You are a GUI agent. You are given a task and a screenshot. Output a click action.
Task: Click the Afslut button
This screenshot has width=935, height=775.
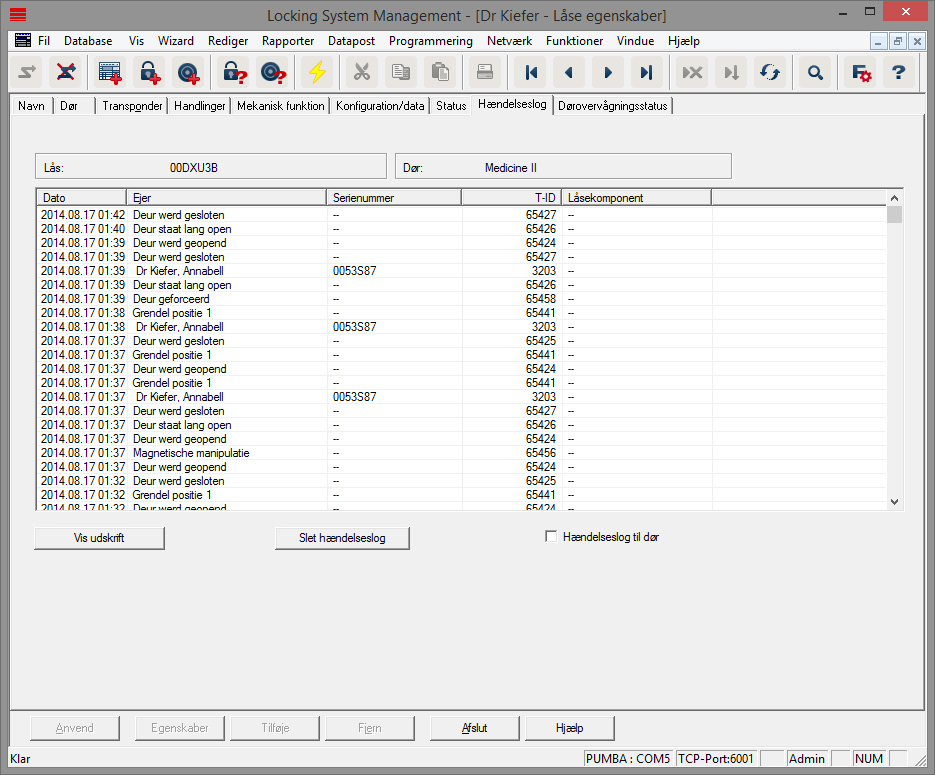click(x=473, y=727)
